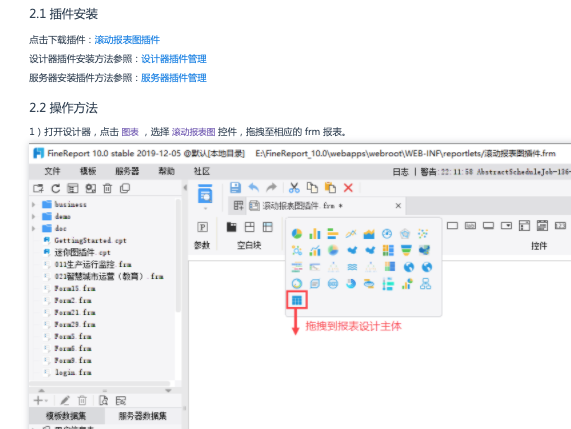Click the scissors cut icon
Viewport: 571px width, 429px height.
pos(294,188)
